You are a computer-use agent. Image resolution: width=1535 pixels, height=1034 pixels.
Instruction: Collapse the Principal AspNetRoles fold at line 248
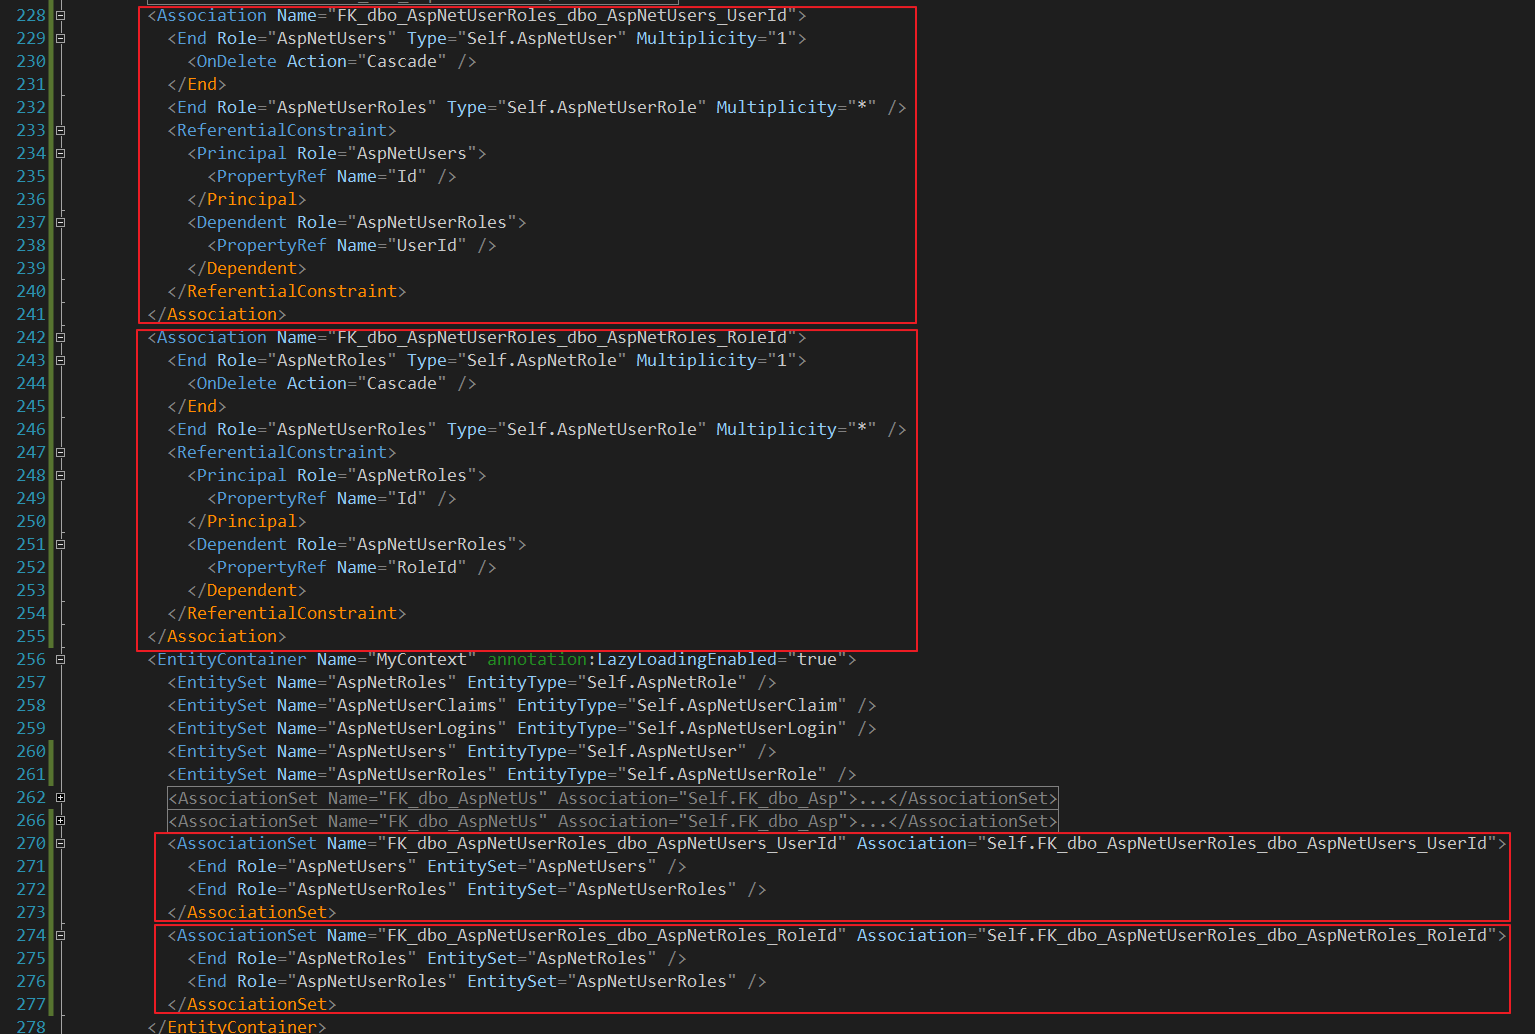(x=60, y=476)
